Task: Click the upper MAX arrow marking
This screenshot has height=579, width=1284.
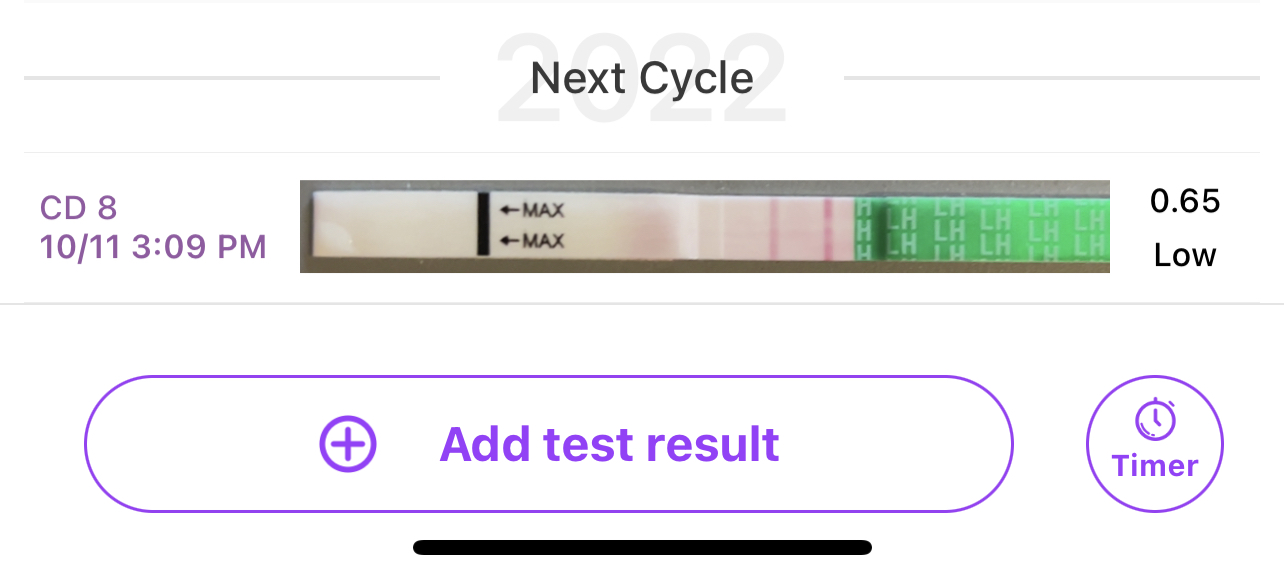Action: coord(532,210)
